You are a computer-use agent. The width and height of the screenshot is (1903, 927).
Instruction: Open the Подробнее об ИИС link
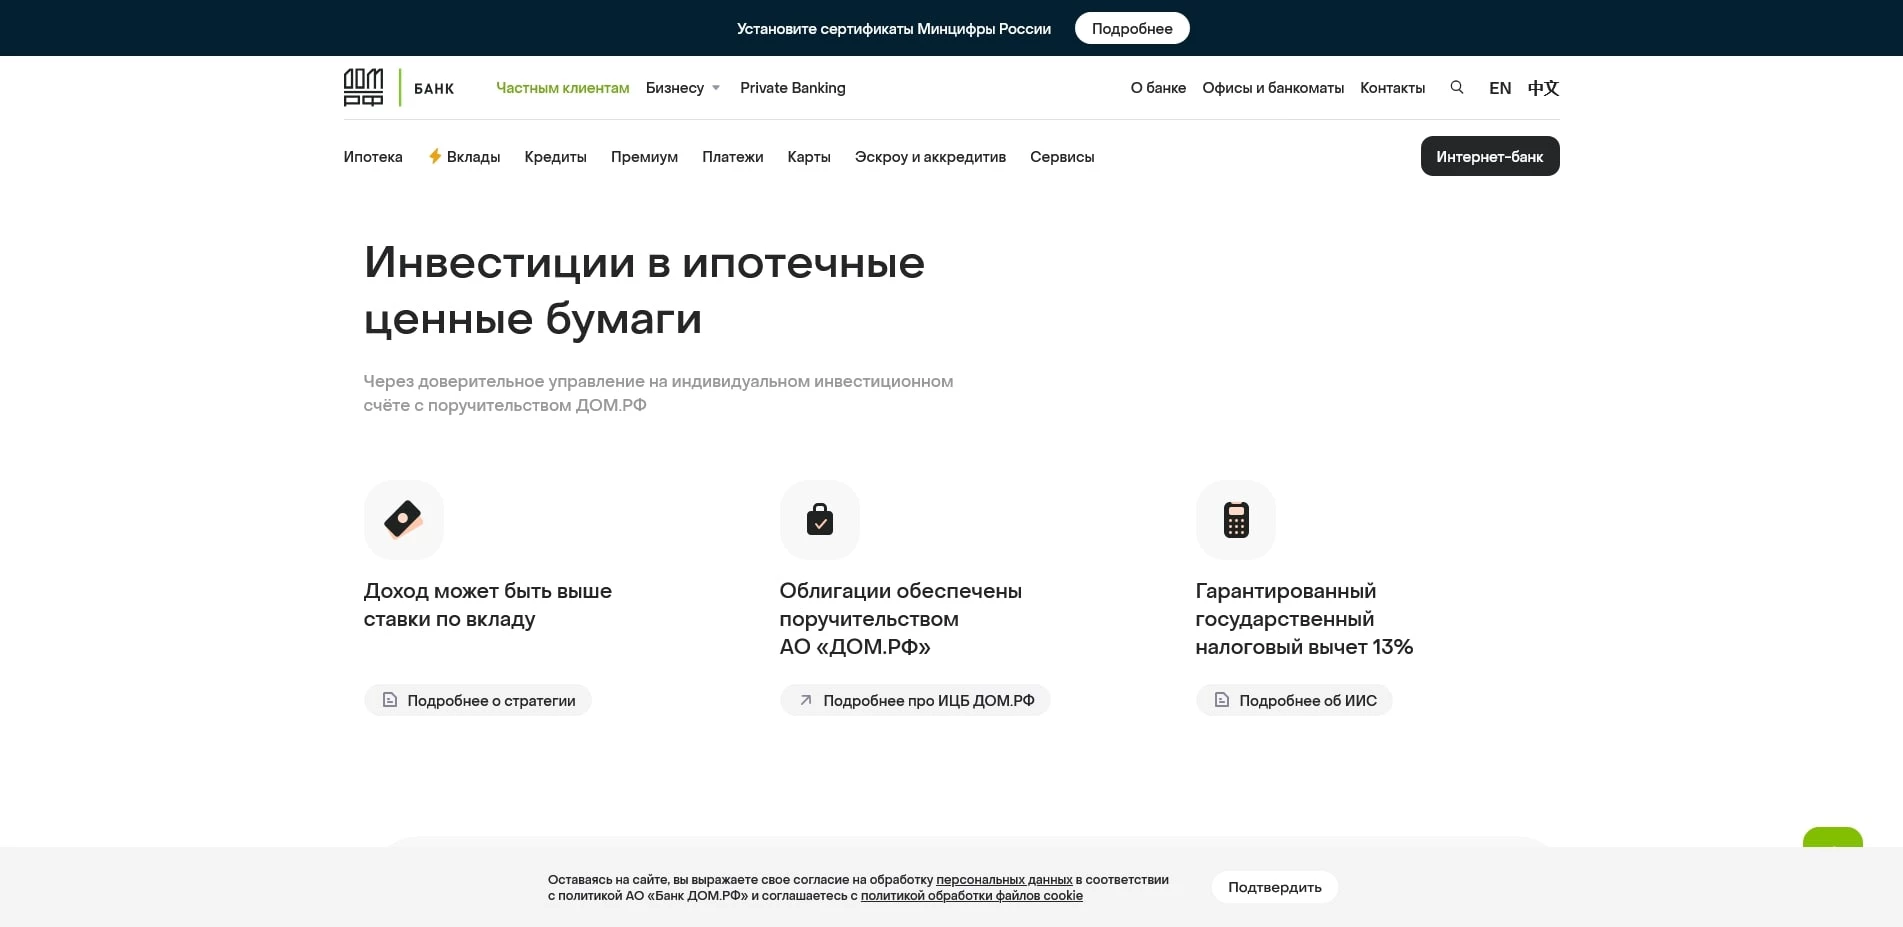[1294, 700]
